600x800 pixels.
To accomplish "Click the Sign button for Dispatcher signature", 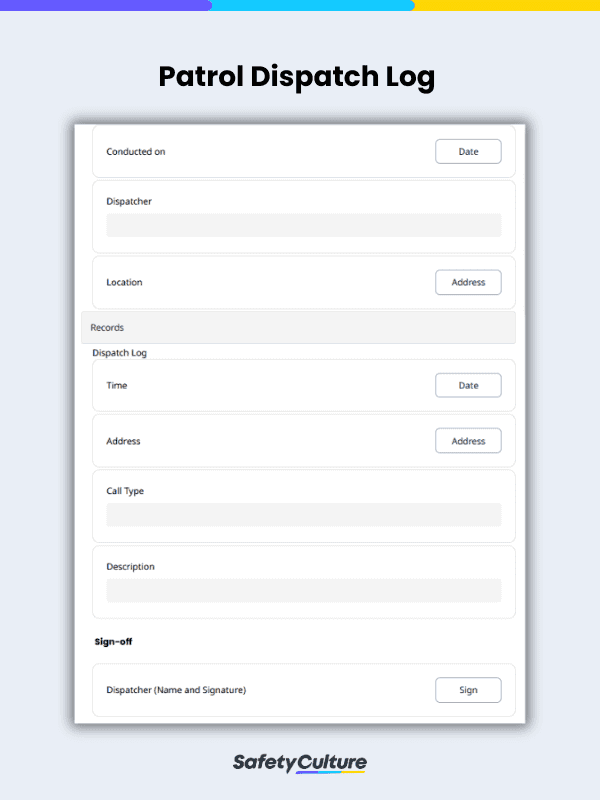I will pos(468,690).
